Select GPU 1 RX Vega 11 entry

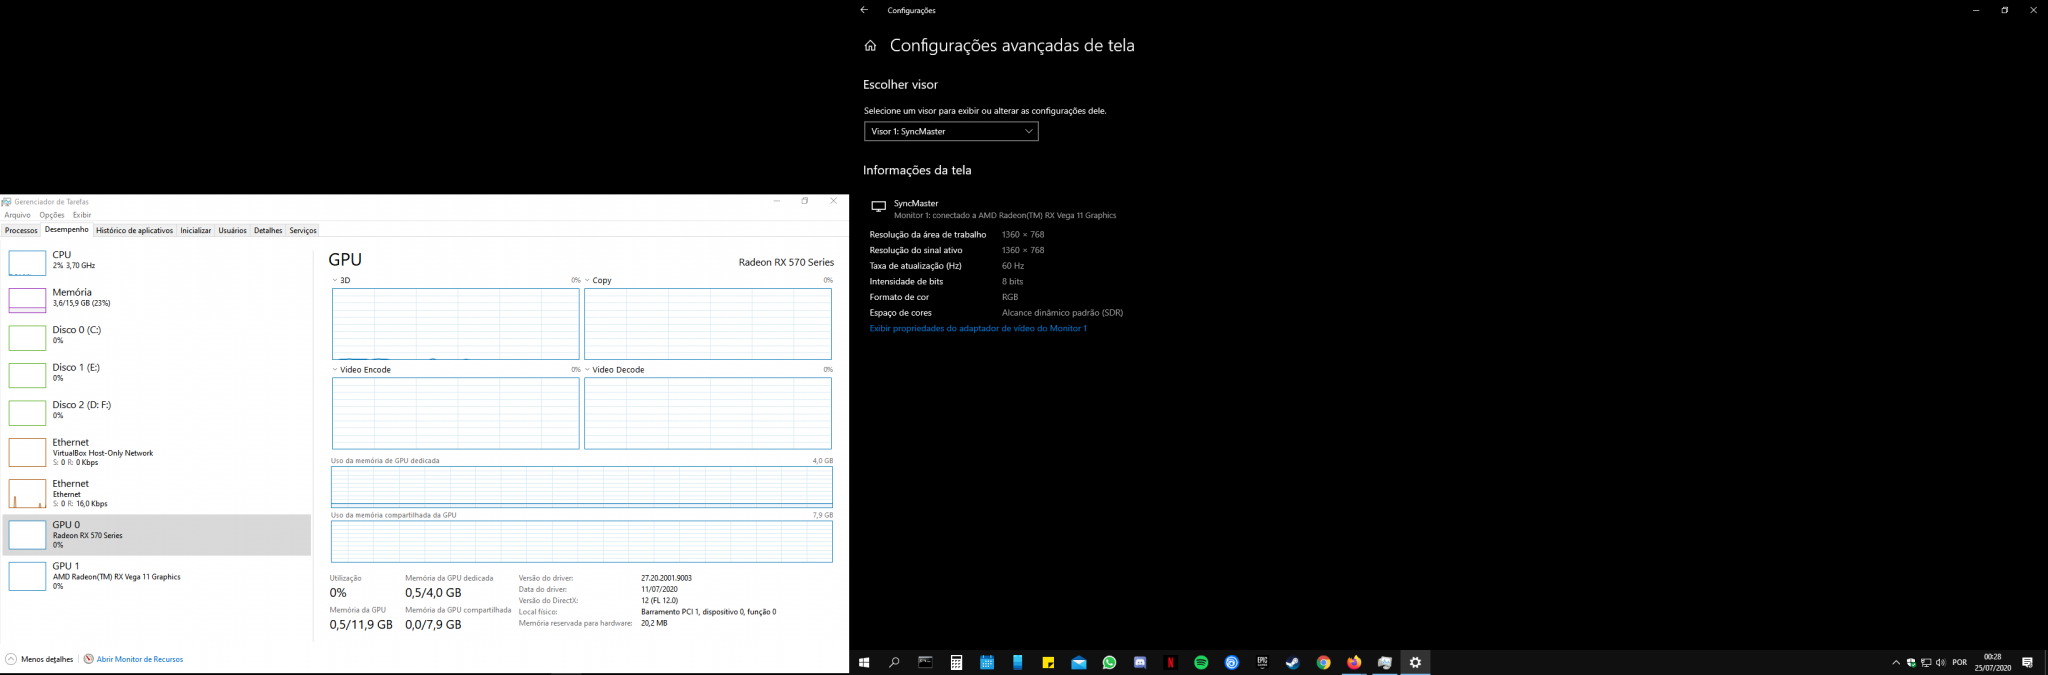[x=157, y=576]
